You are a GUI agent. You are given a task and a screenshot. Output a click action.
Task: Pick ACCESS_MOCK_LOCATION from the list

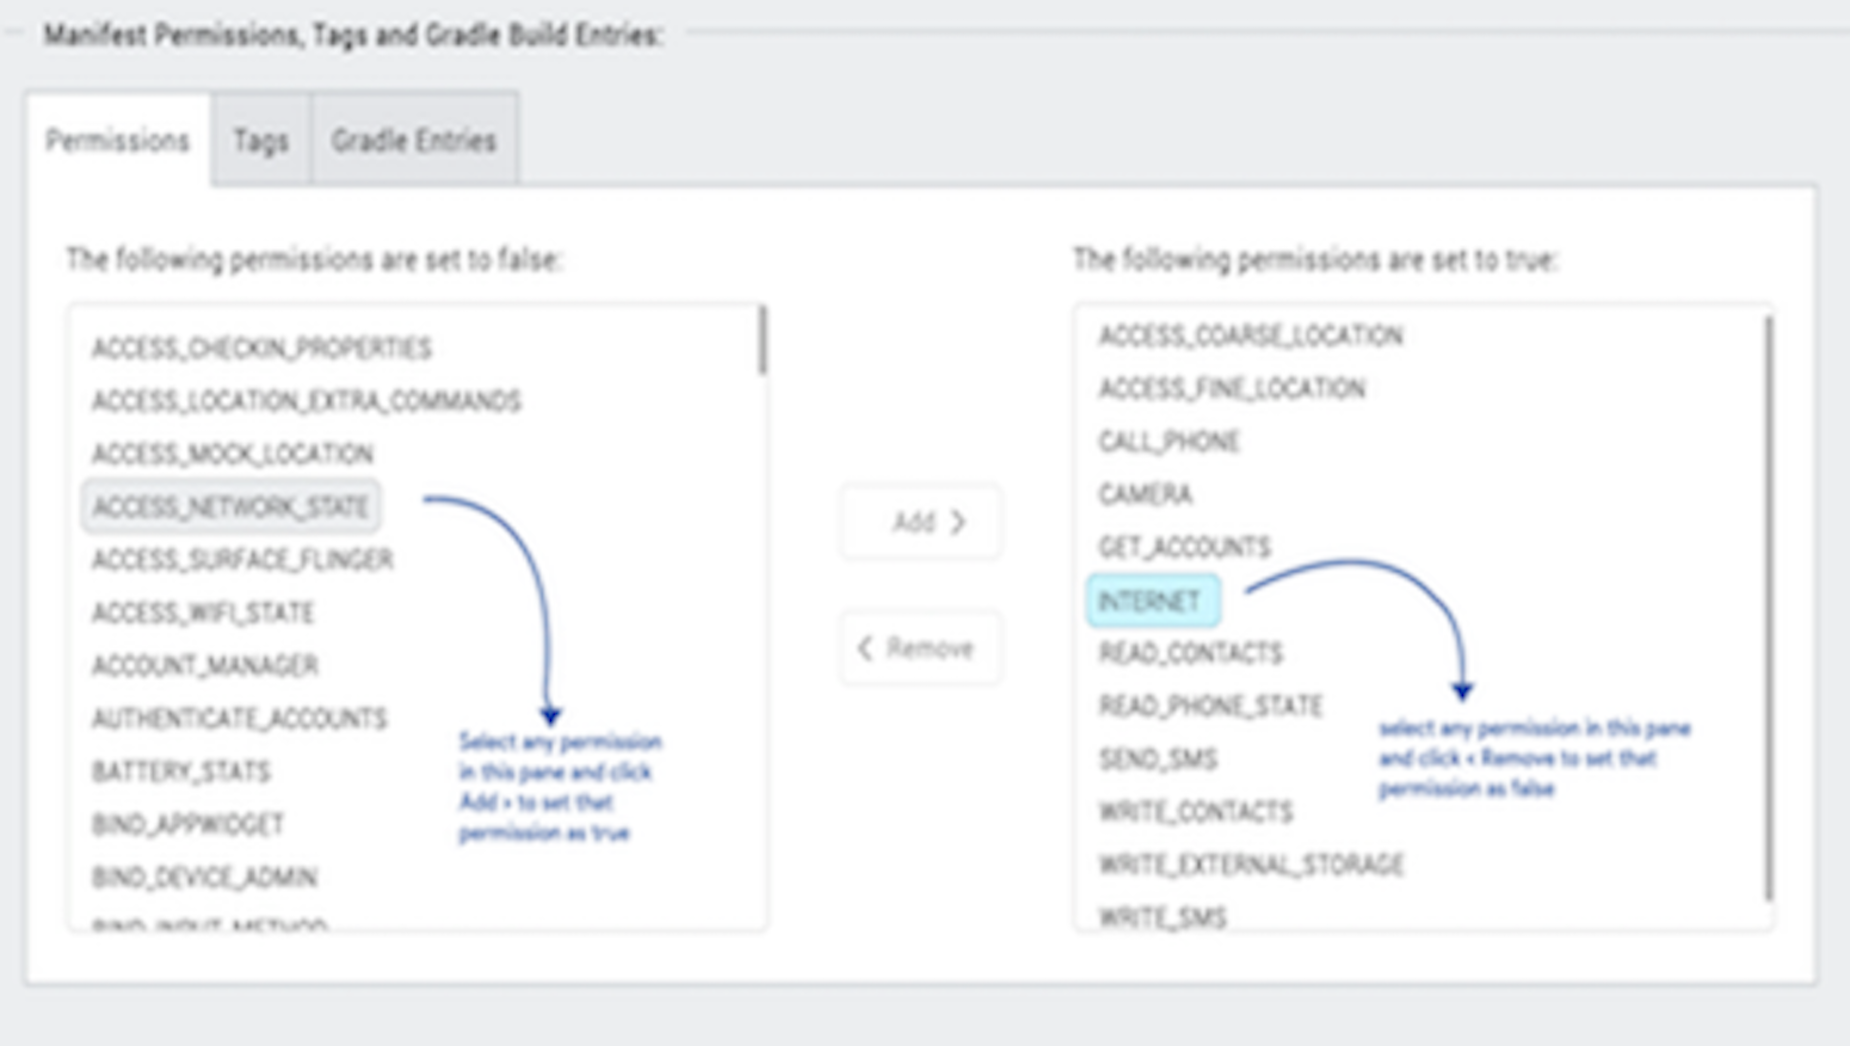point(233,453)
